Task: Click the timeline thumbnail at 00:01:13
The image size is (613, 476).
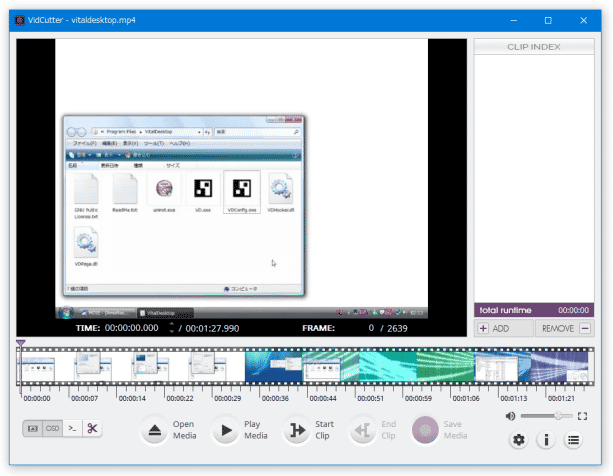Action: [x=502, y=366]
